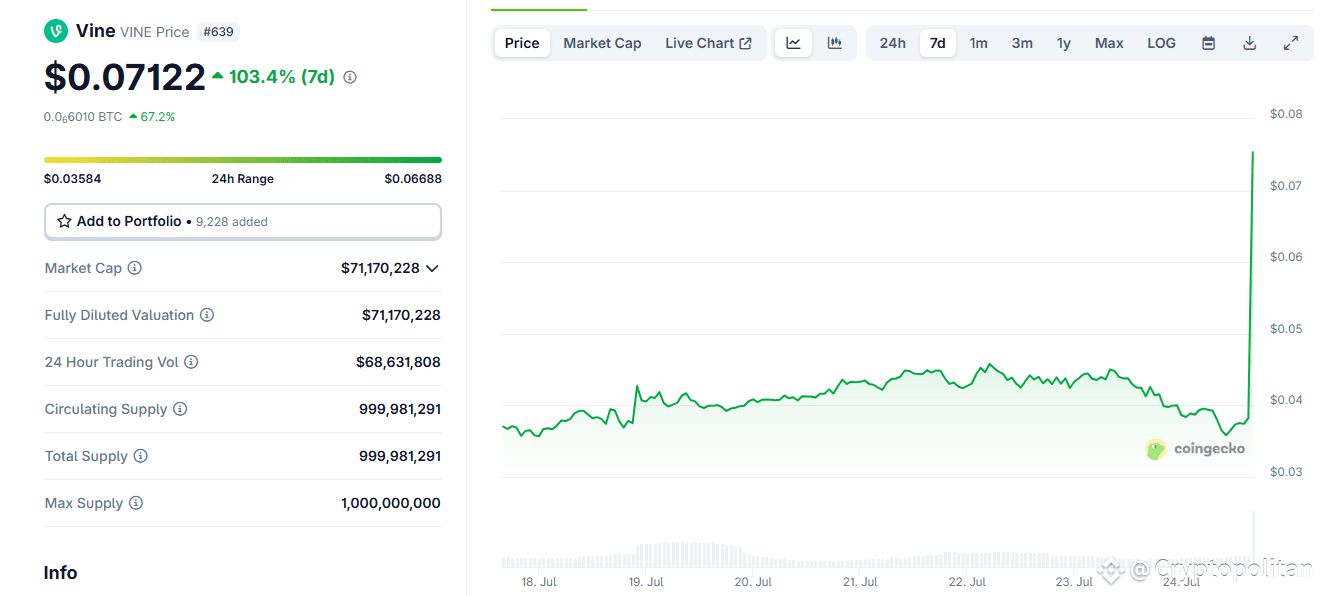1321x596 pixels.
Task: Click the Market Cap info icon
Action: (x=135, y=268)
